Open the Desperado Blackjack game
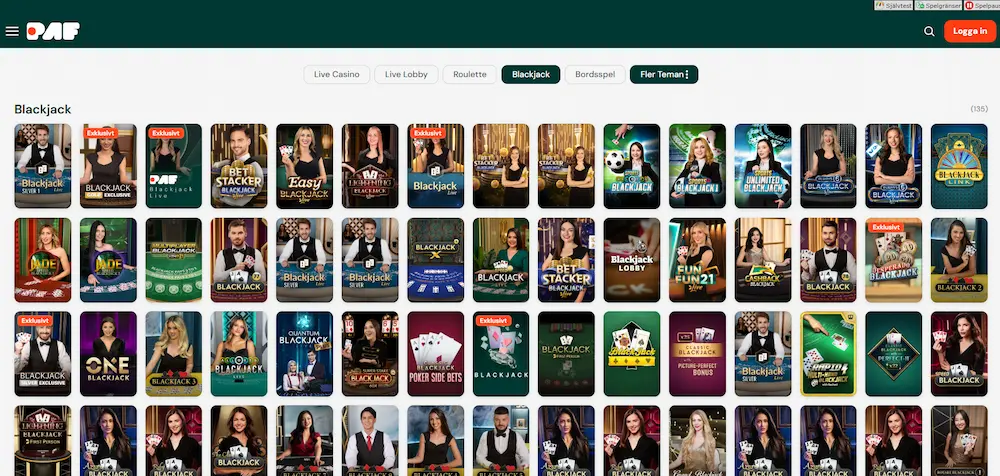Screen dimensions: 1000x476 click(x=893, y=260)
